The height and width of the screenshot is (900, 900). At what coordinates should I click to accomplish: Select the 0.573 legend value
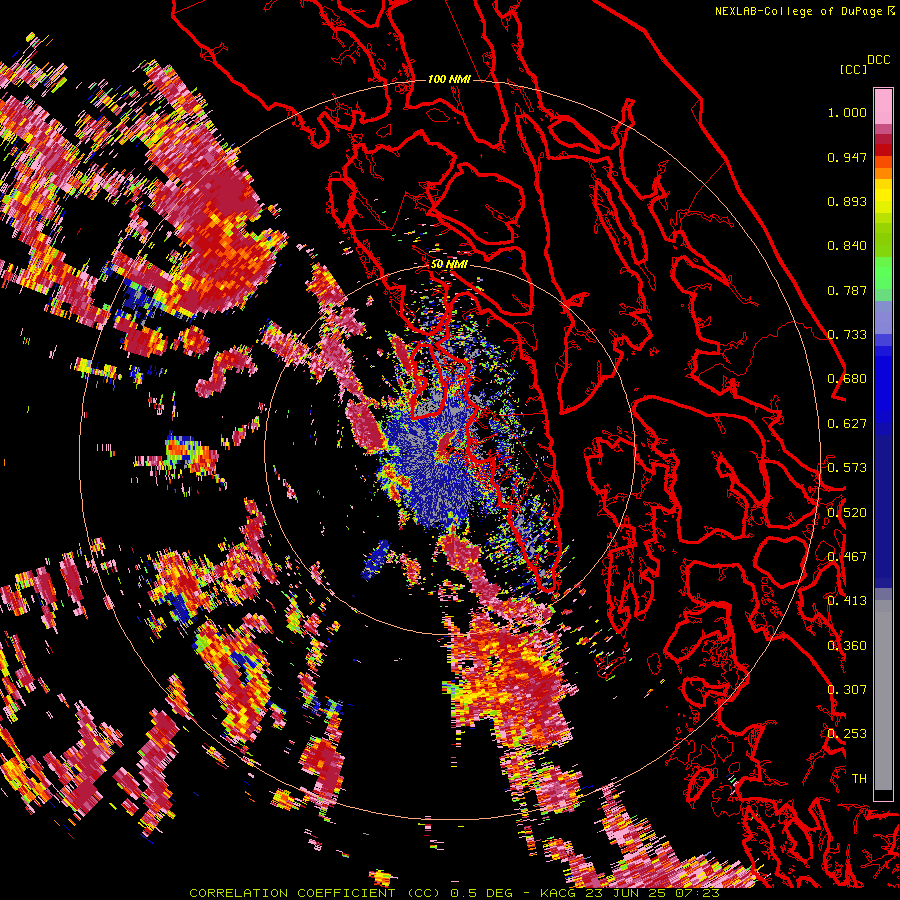tap(847, 468)
